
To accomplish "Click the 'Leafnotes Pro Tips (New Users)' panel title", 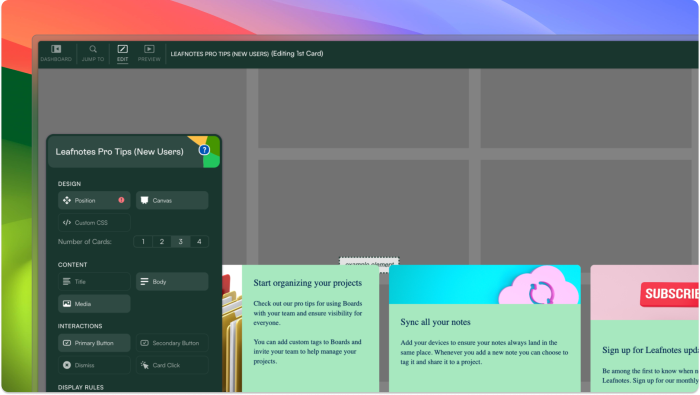I will pyautogui.click(x=119, y=152).
